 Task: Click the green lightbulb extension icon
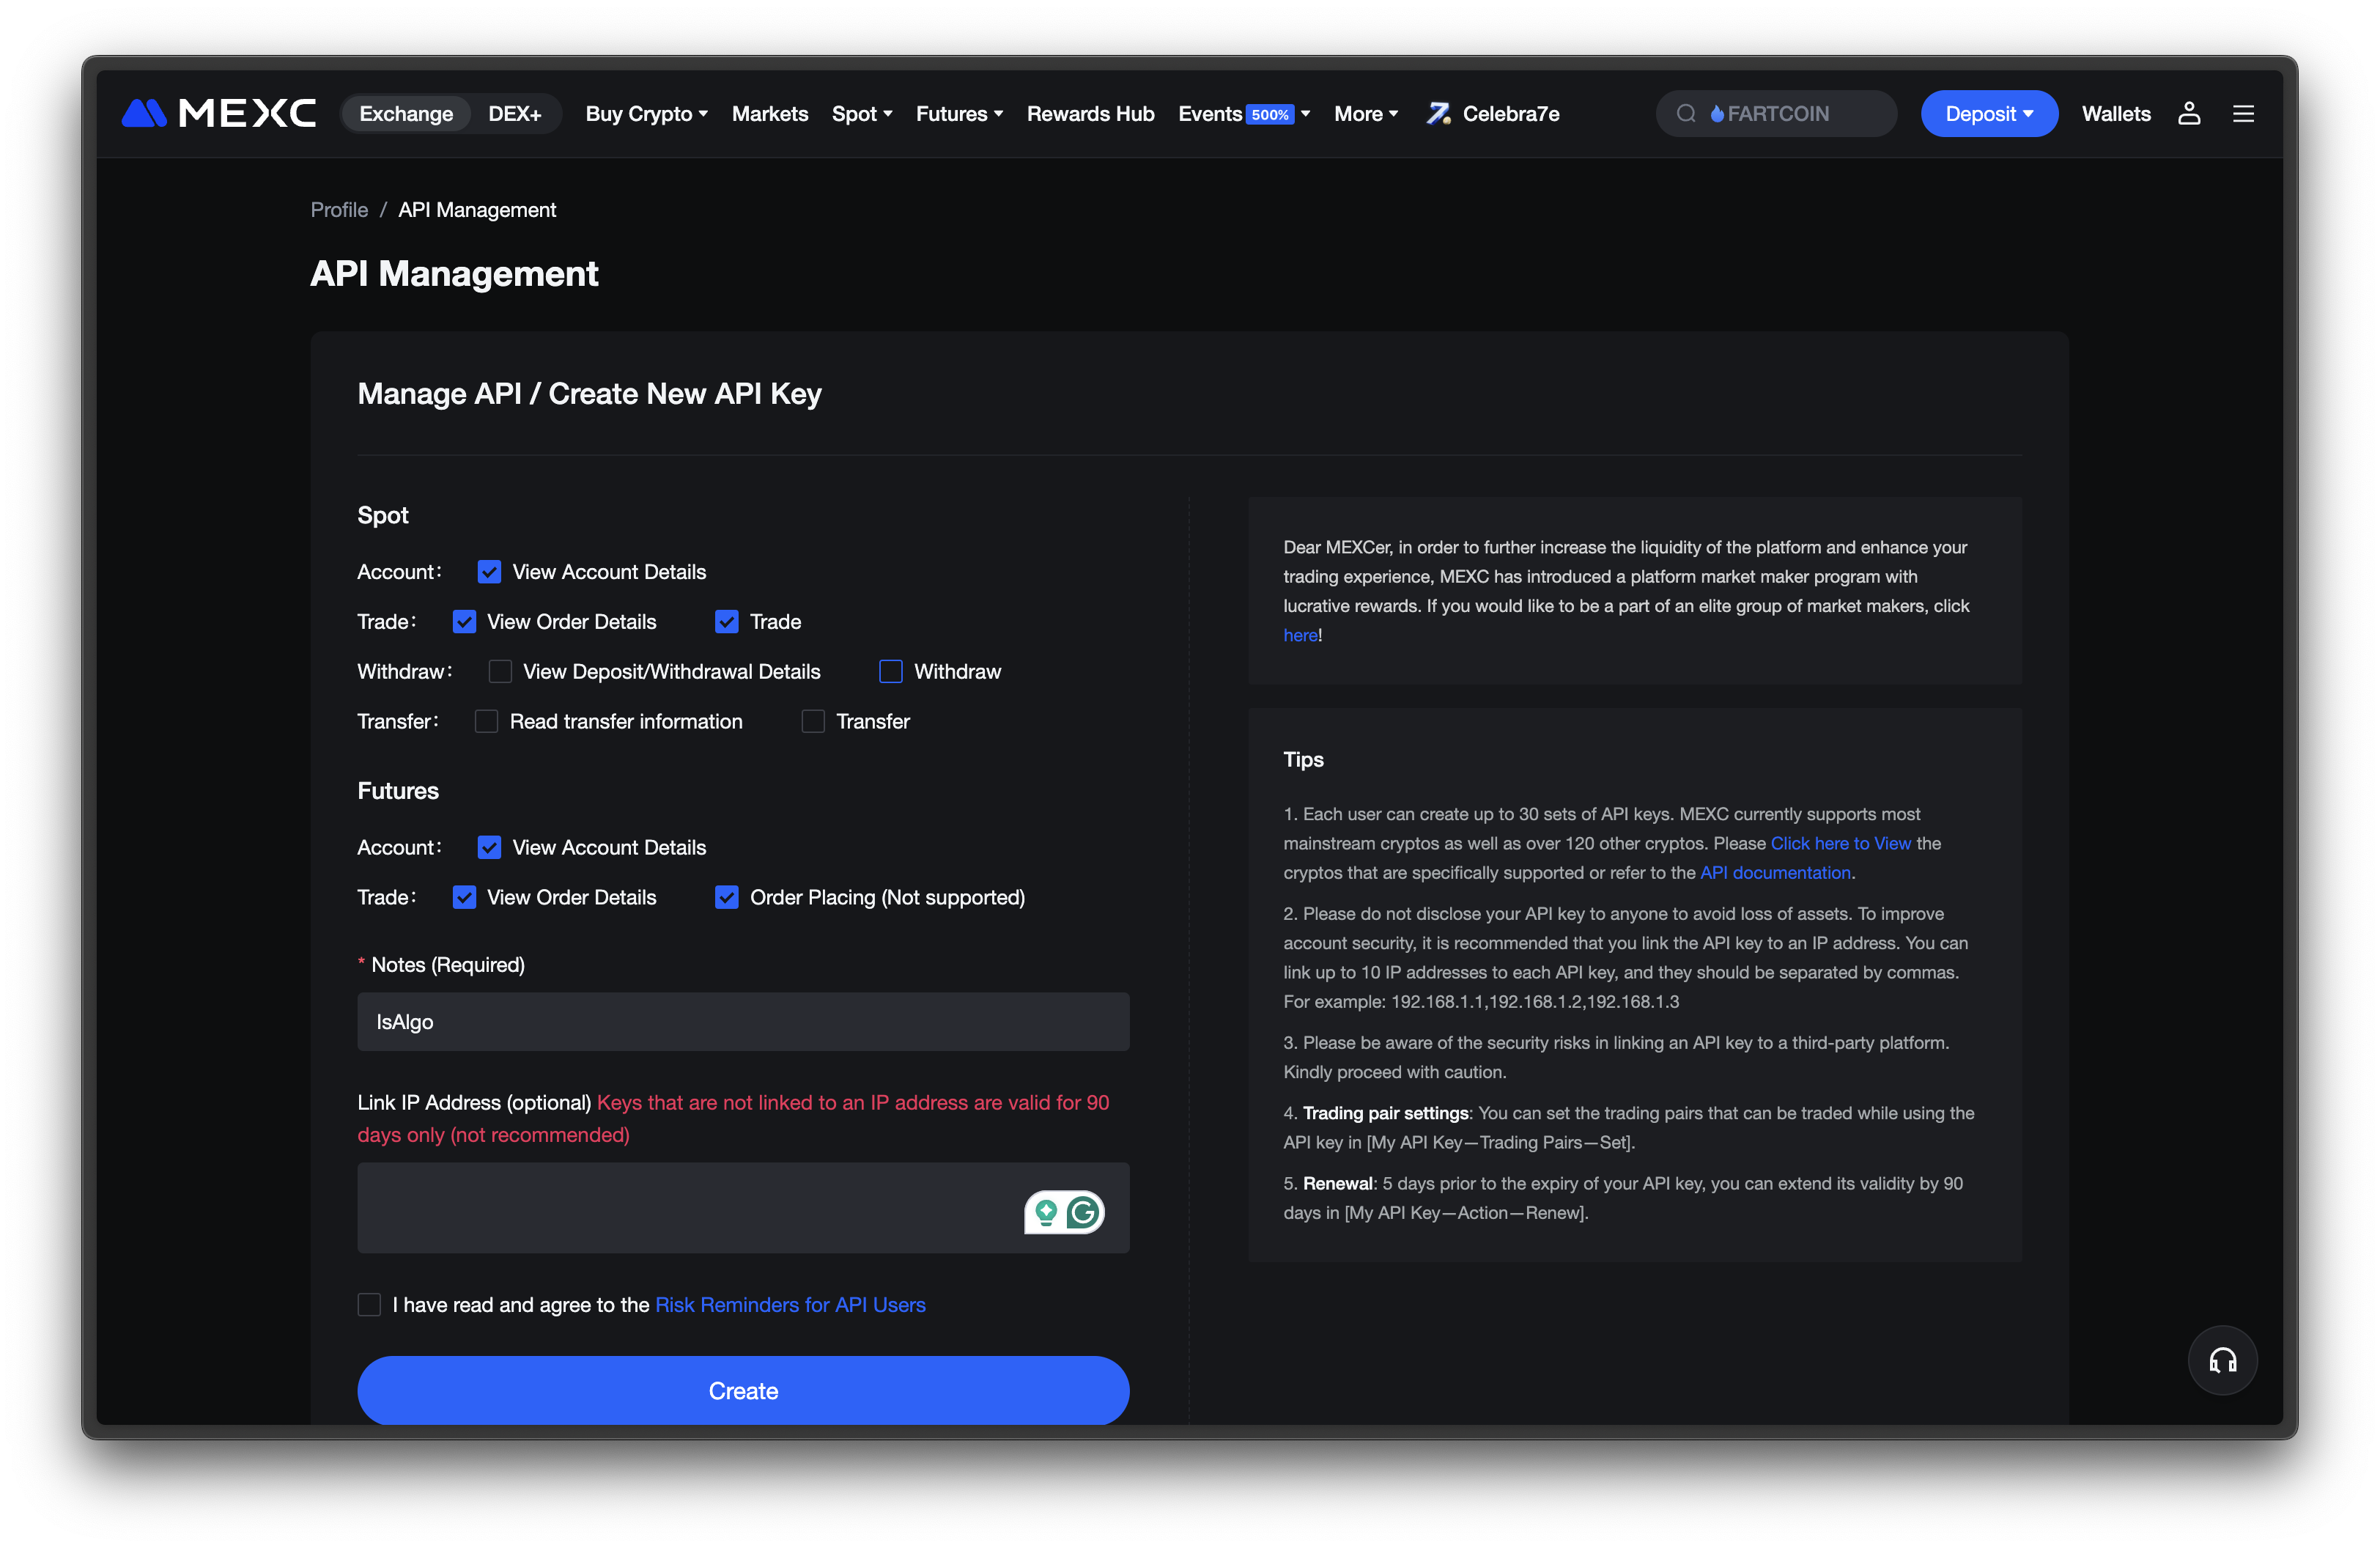click(1046, 1212)
